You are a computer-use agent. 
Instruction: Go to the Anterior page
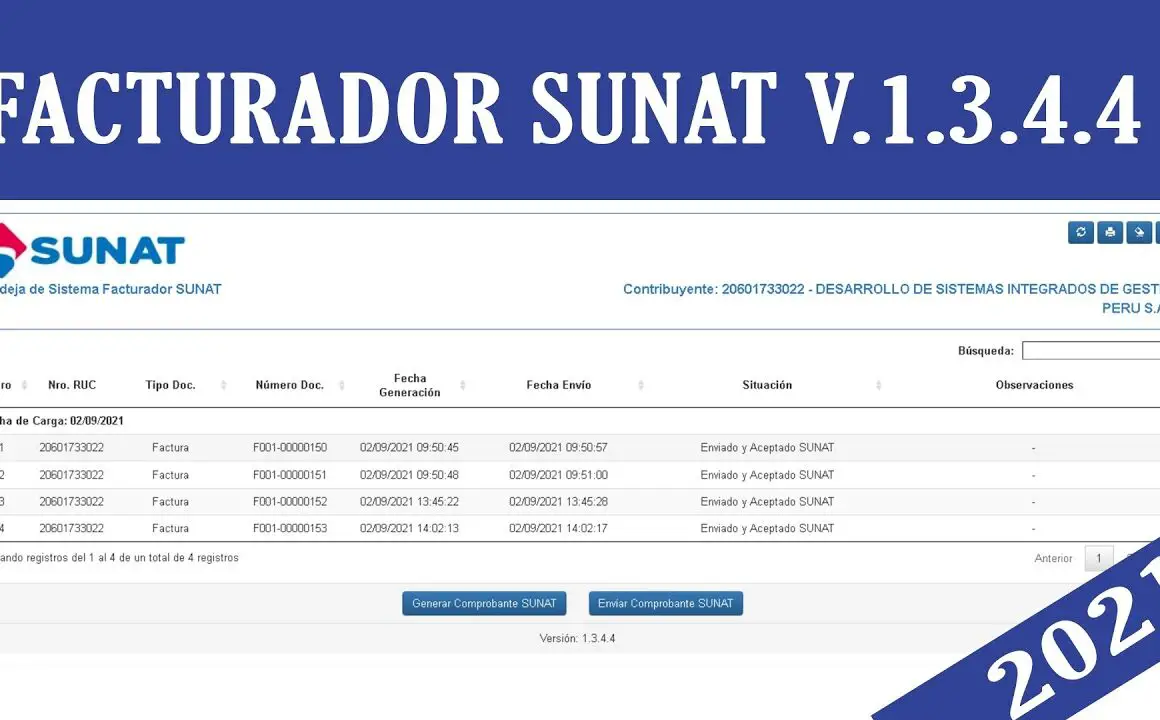1053,559
